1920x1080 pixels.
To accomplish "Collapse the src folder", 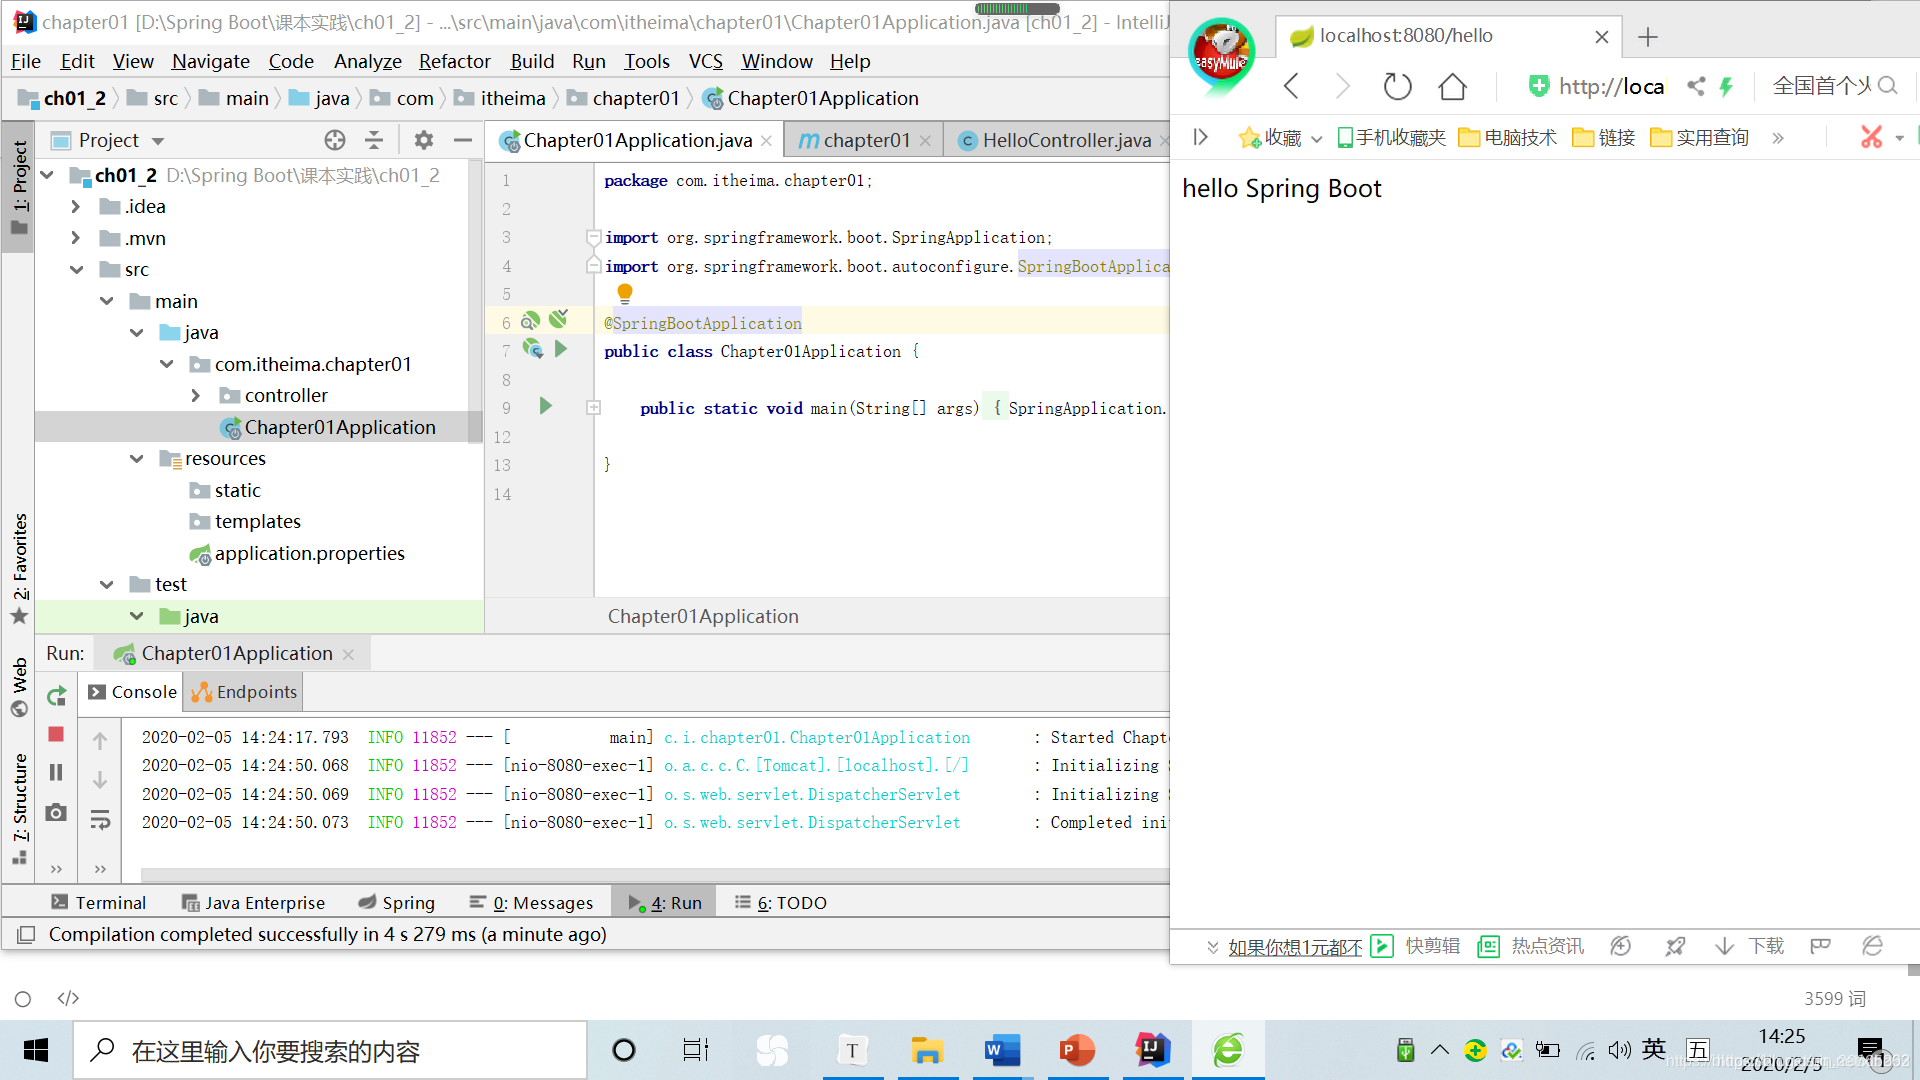I will (x=76, y=269).
